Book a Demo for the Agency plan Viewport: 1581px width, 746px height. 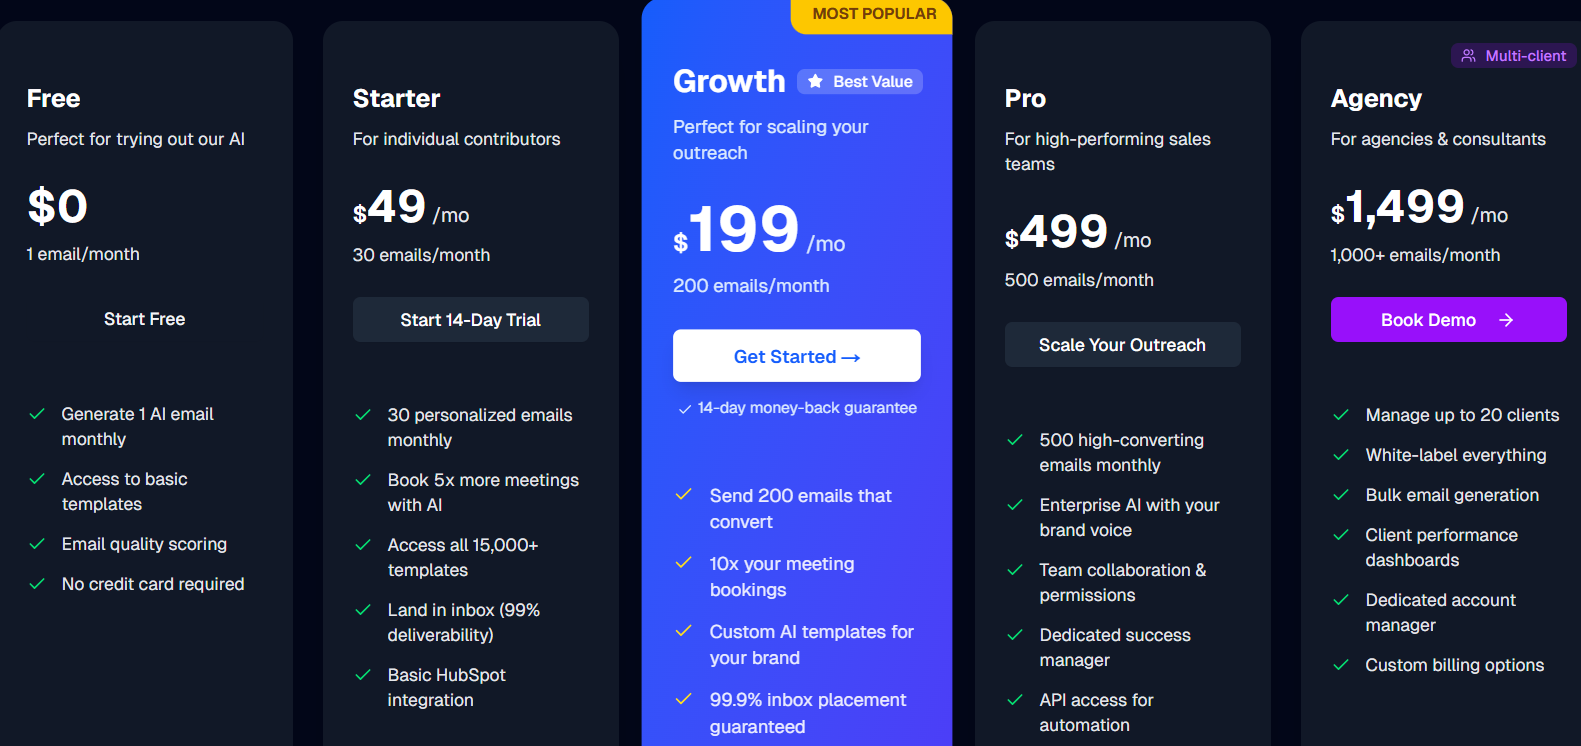[1448, 319]
